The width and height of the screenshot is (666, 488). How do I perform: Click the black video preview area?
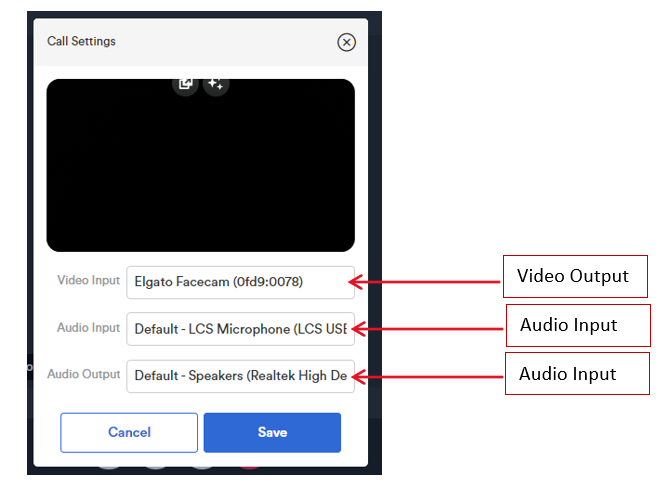(x=200, y=165)
